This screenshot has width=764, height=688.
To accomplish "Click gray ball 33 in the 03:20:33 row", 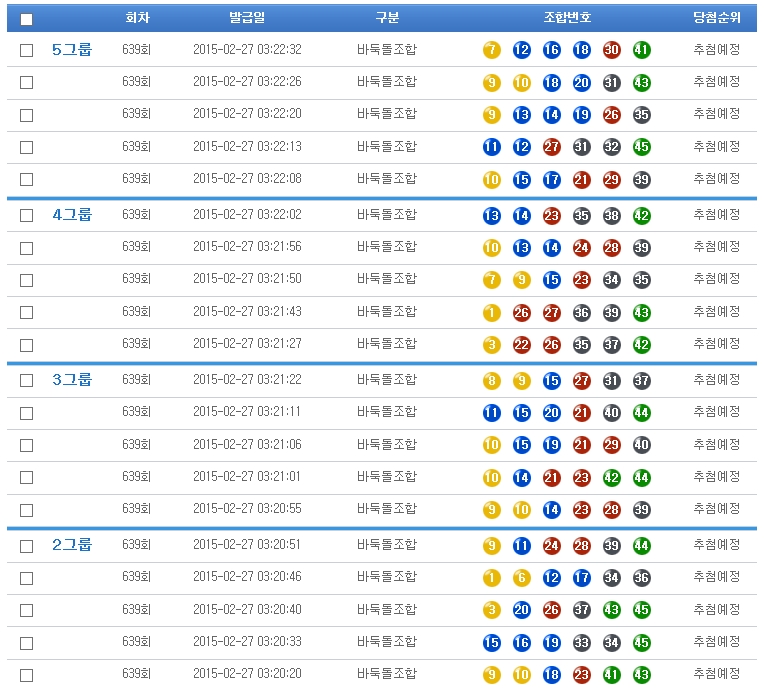I will pyautogui.click(x=581, y=642).
